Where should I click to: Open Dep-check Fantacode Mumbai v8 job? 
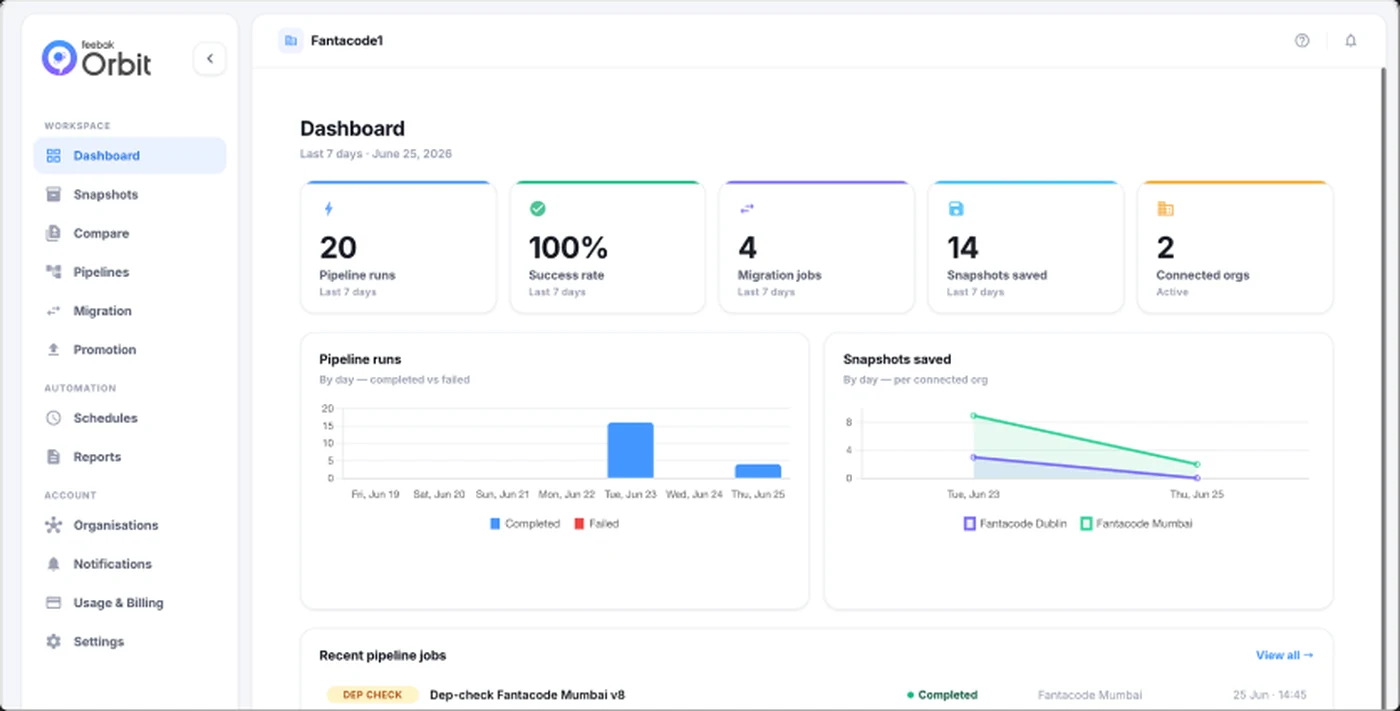click(527, 695)
